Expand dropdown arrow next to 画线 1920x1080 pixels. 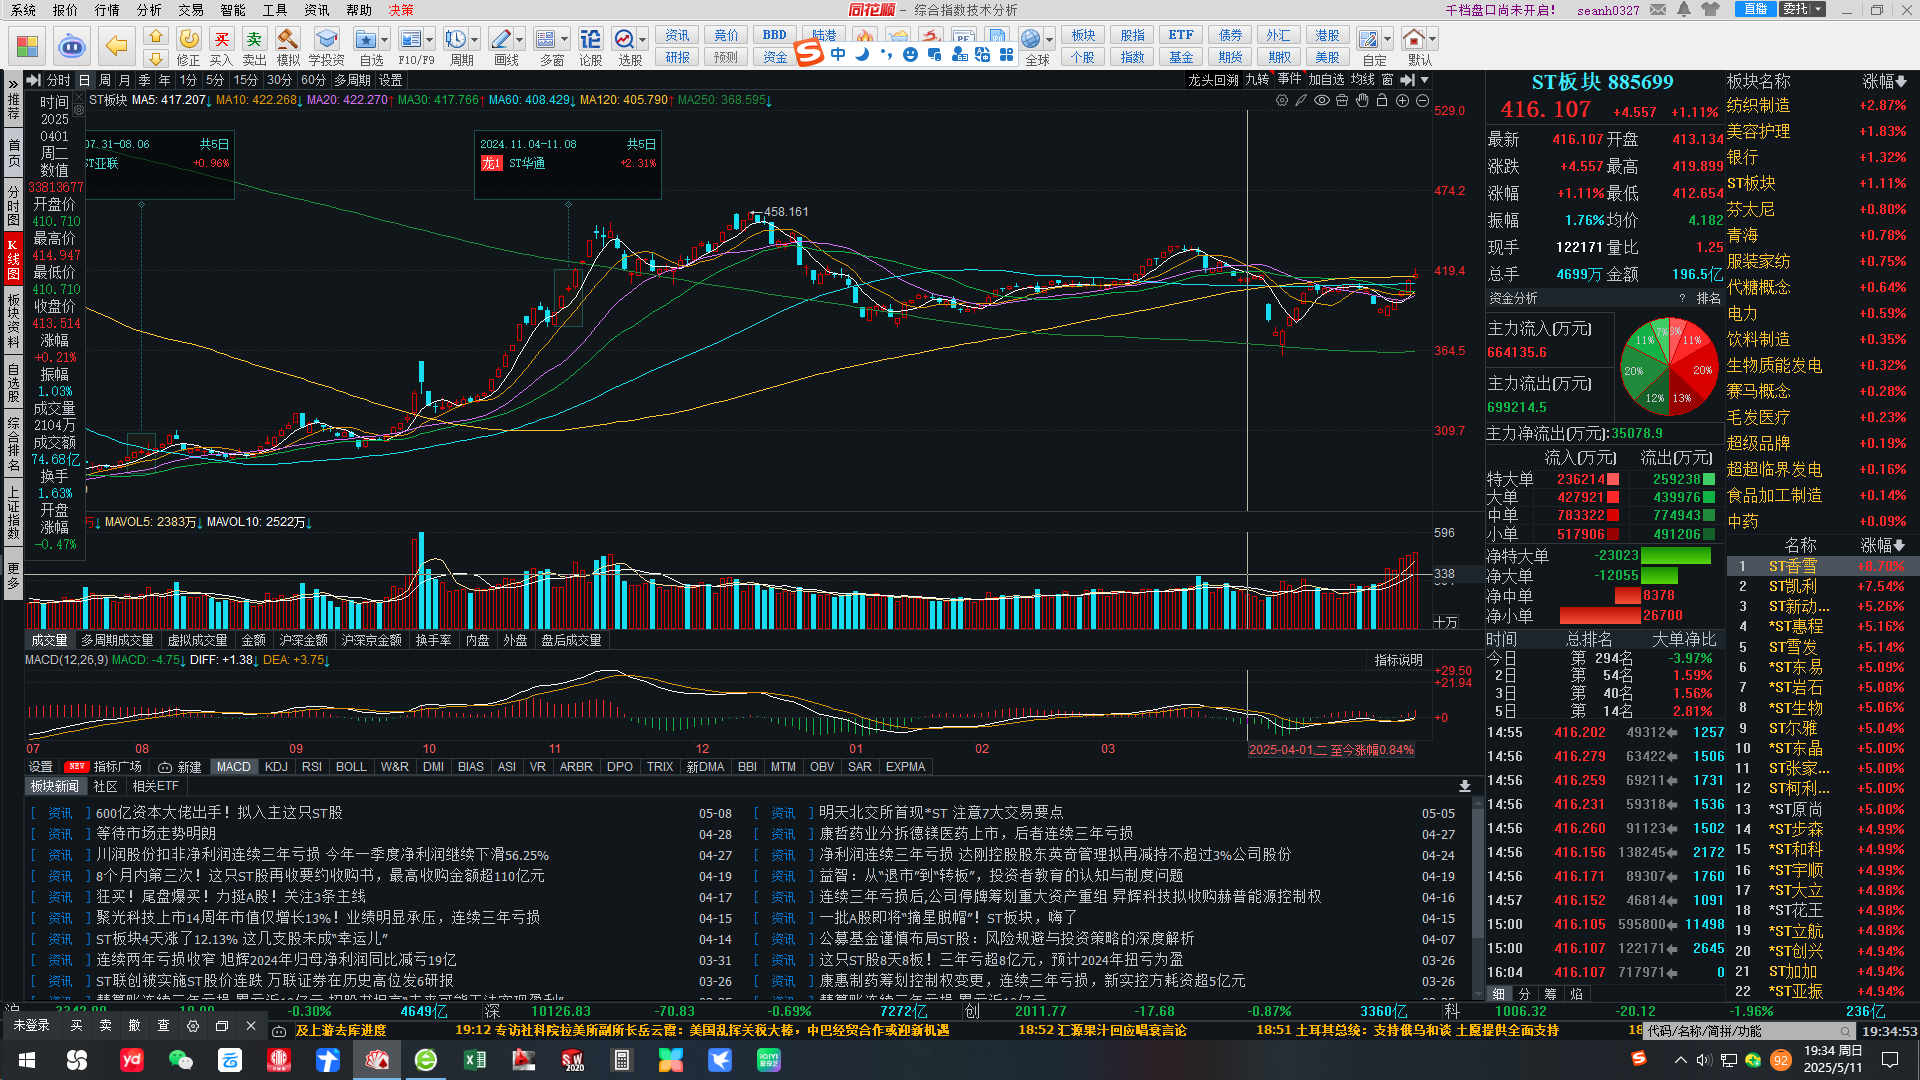click(520, 40)
